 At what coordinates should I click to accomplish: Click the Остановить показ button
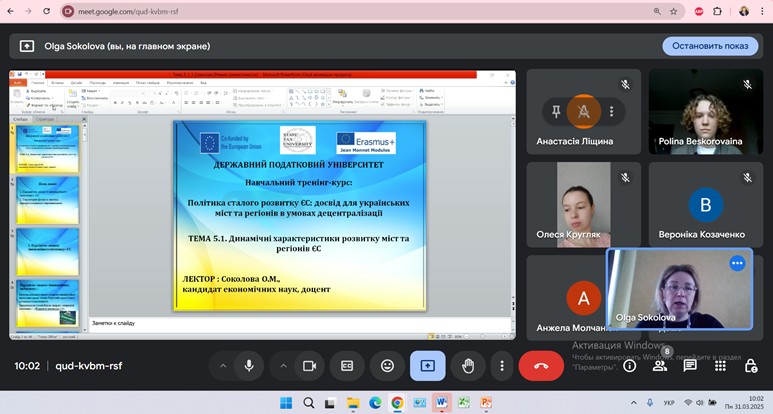pos(710,46)
